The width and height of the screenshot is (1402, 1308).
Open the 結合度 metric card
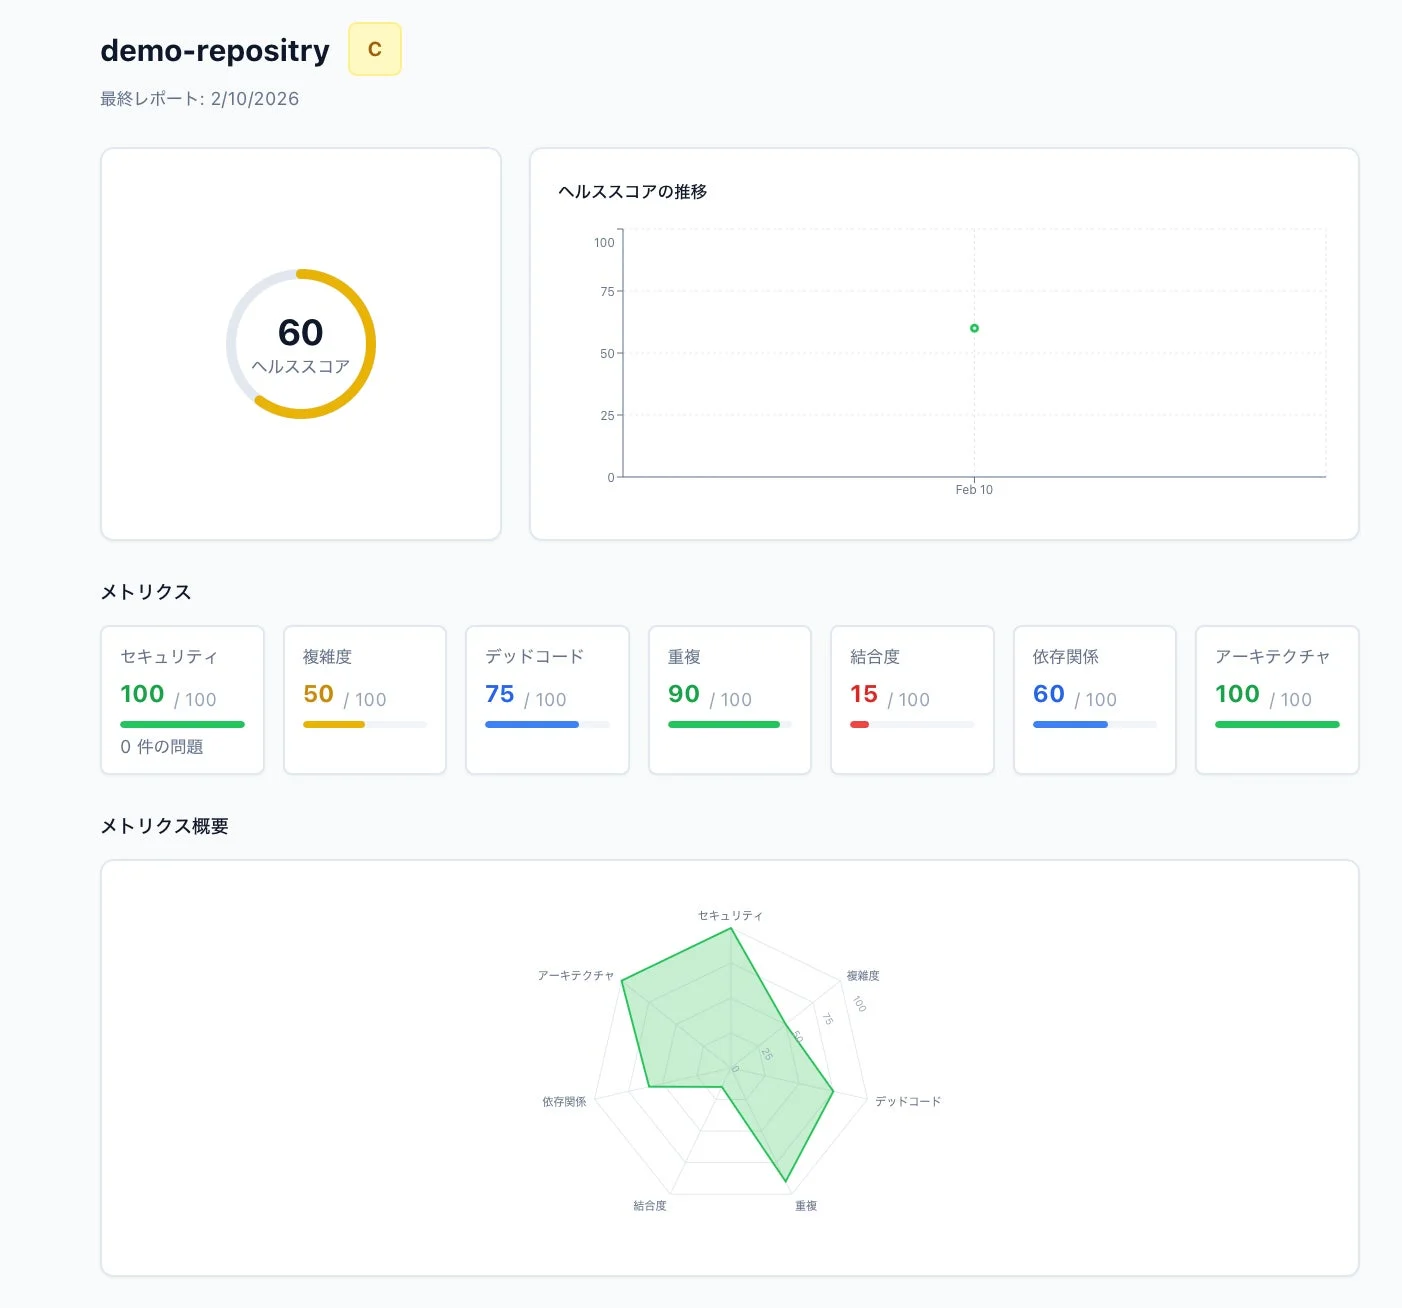click(912, 699)
